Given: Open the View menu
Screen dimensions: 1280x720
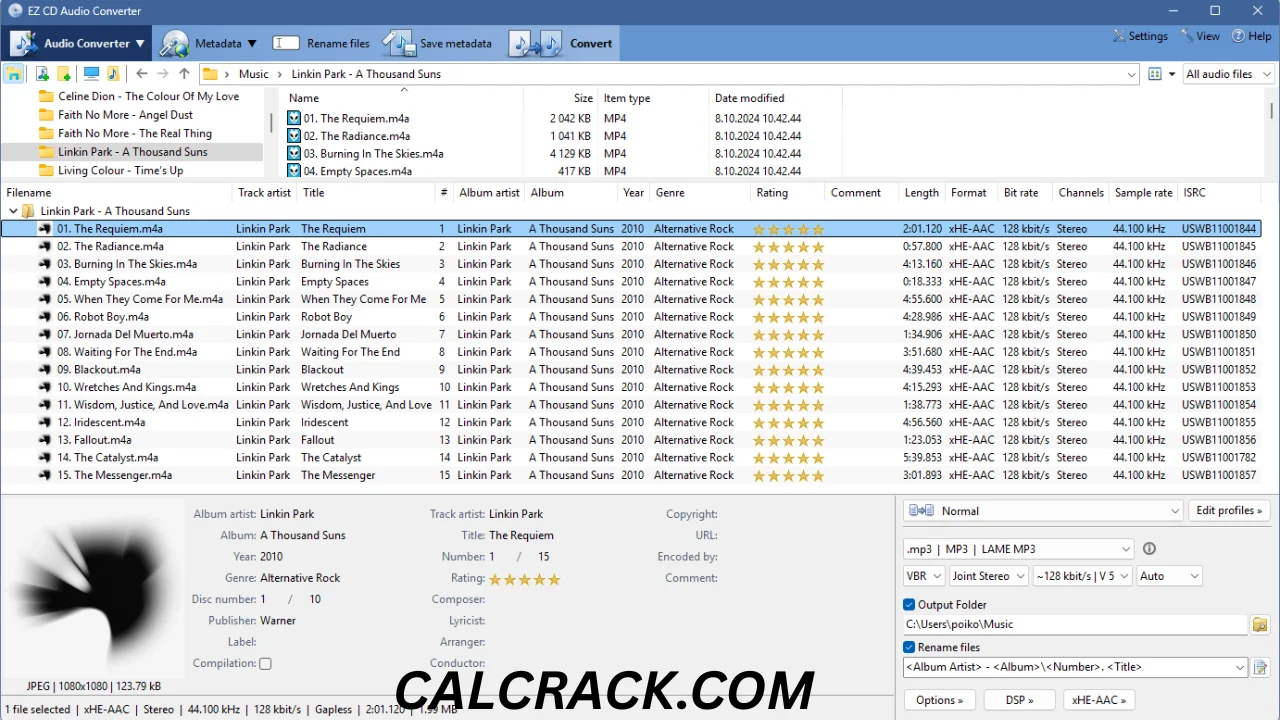Looking at the screenshot, I should pos(1200,36).
